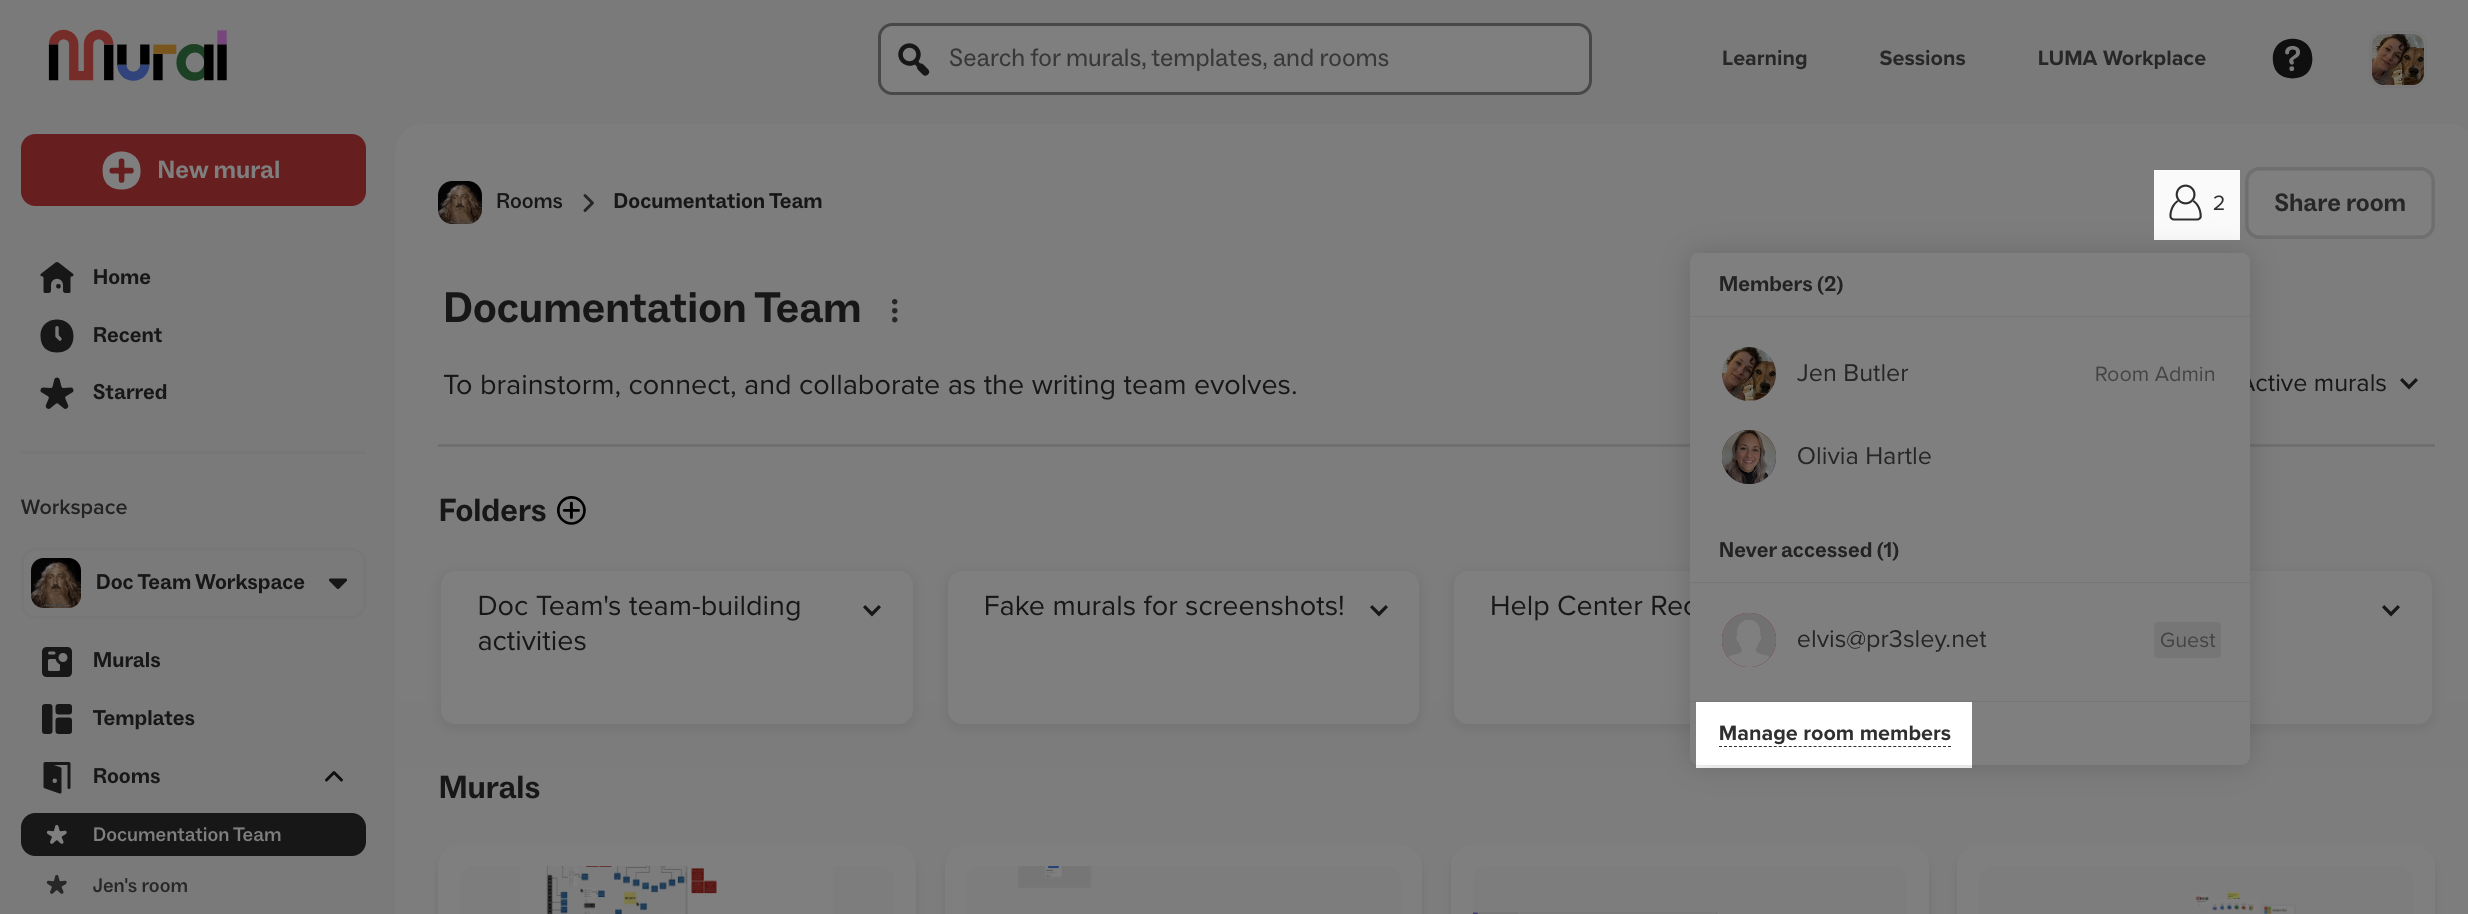Open Documentation Team three-dot options menu
2468x914 pixels.
[x=895, y=310]
